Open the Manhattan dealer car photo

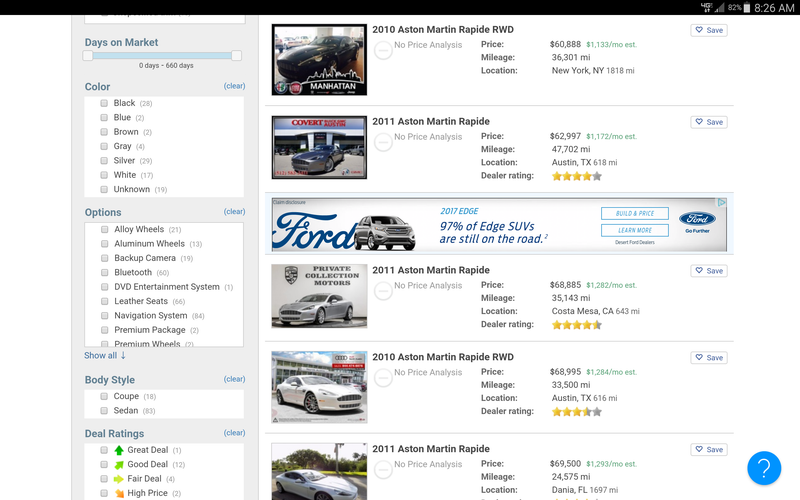[319, 60]
